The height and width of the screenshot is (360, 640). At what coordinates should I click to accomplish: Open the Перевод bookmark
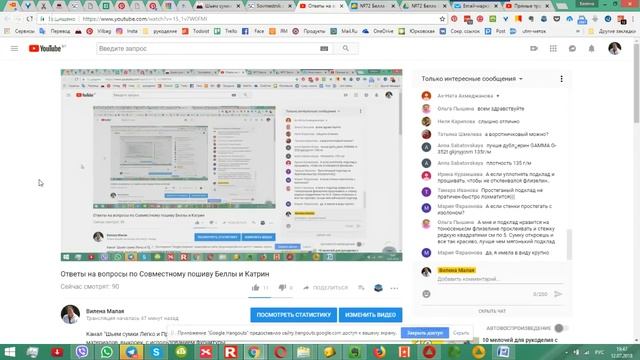coord(55,31)
